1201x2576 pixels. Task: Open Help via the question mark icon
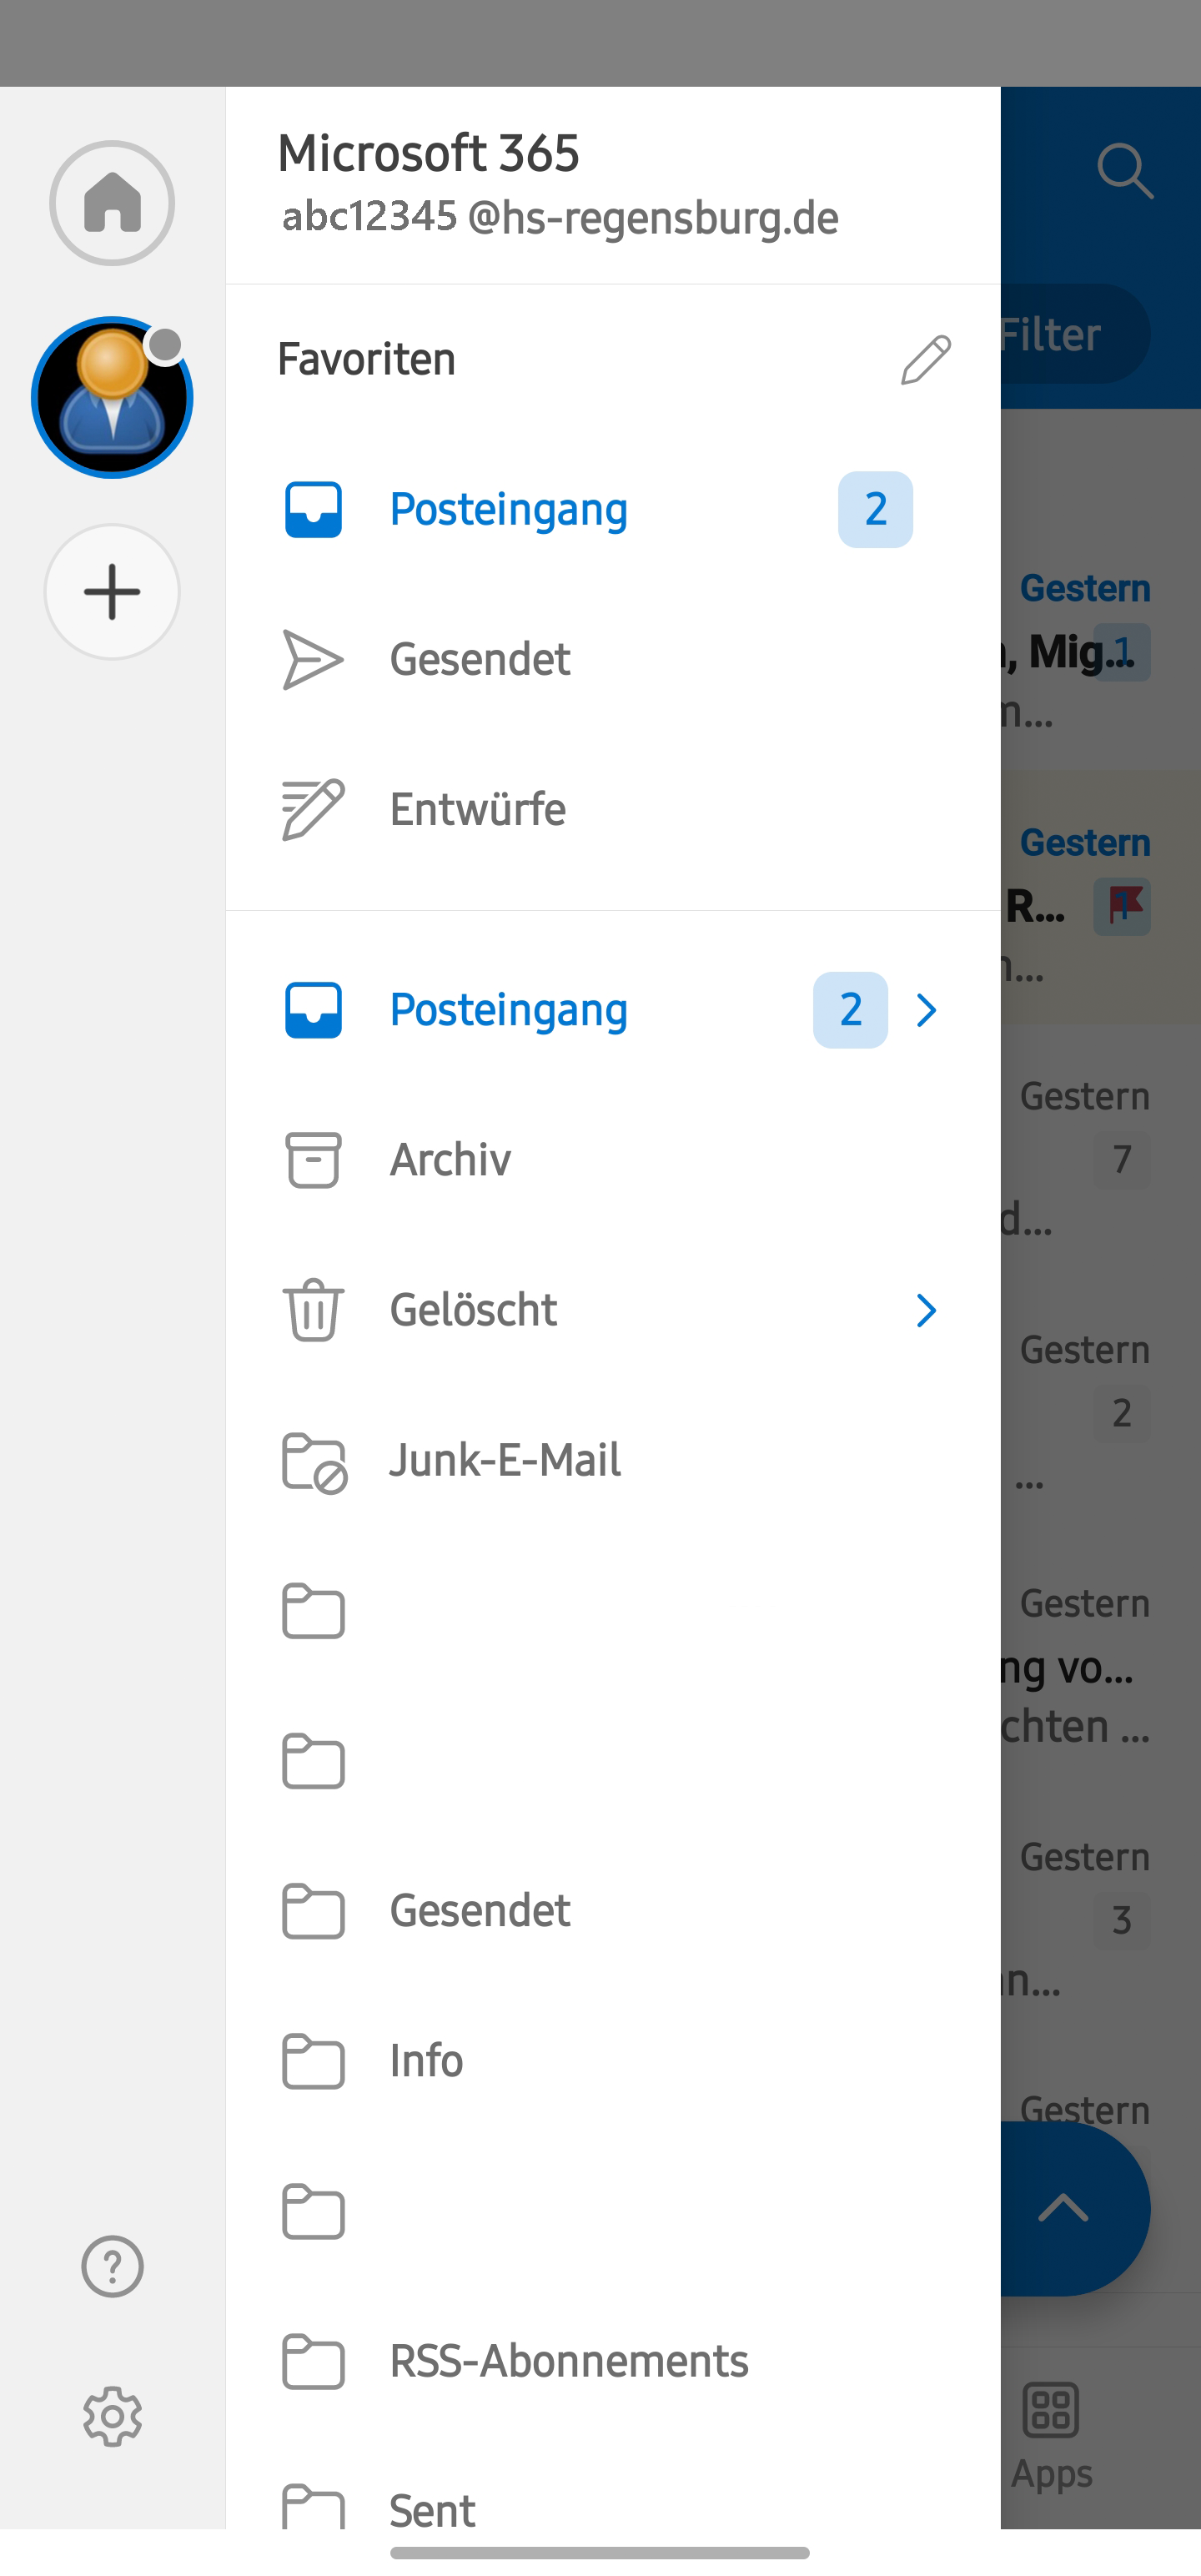pos(112,2266)
